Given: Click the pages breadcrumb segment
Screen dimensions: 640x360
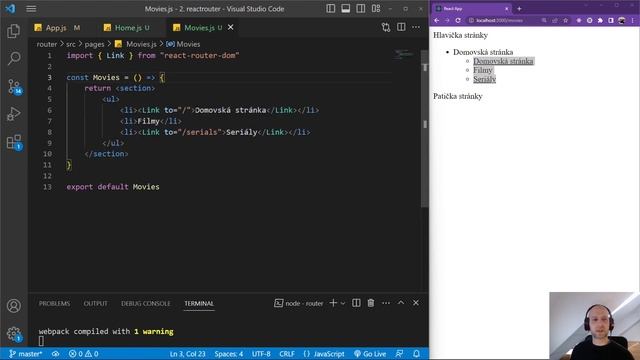Looking at the screenshot, I should (x=94, y=44).
